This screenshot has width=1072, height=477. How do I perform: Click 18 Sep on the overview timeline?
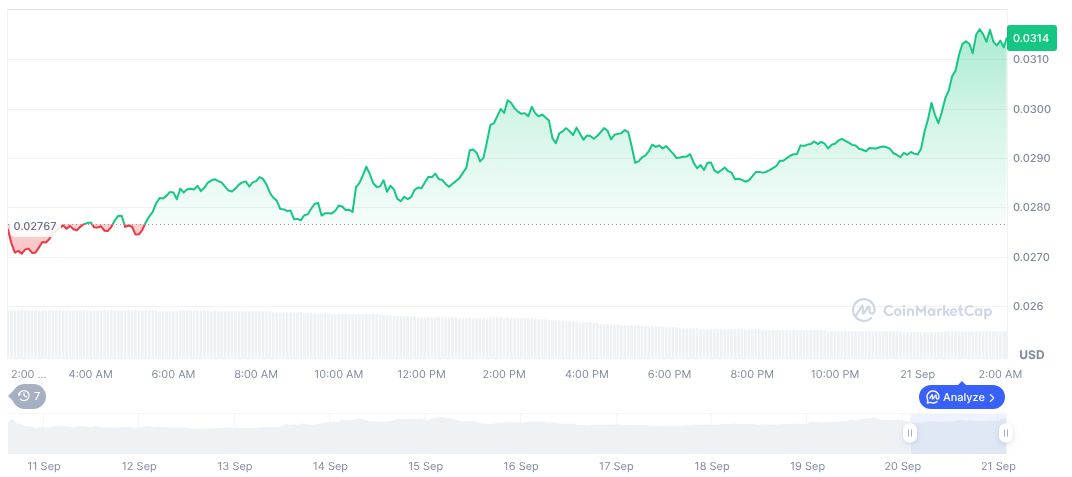[x=712, y=466]
